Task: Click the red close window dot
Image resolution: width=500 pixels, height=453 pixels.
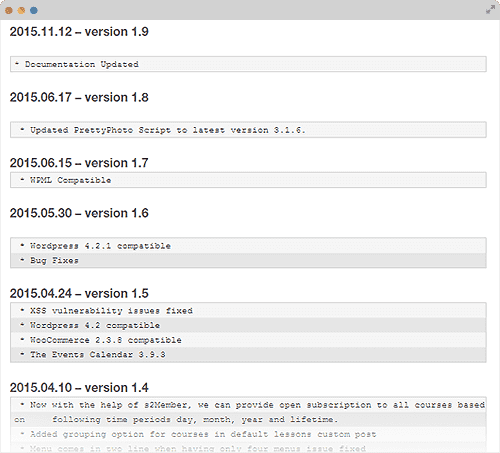Action: pyautogui.click(x=9, y=10)
